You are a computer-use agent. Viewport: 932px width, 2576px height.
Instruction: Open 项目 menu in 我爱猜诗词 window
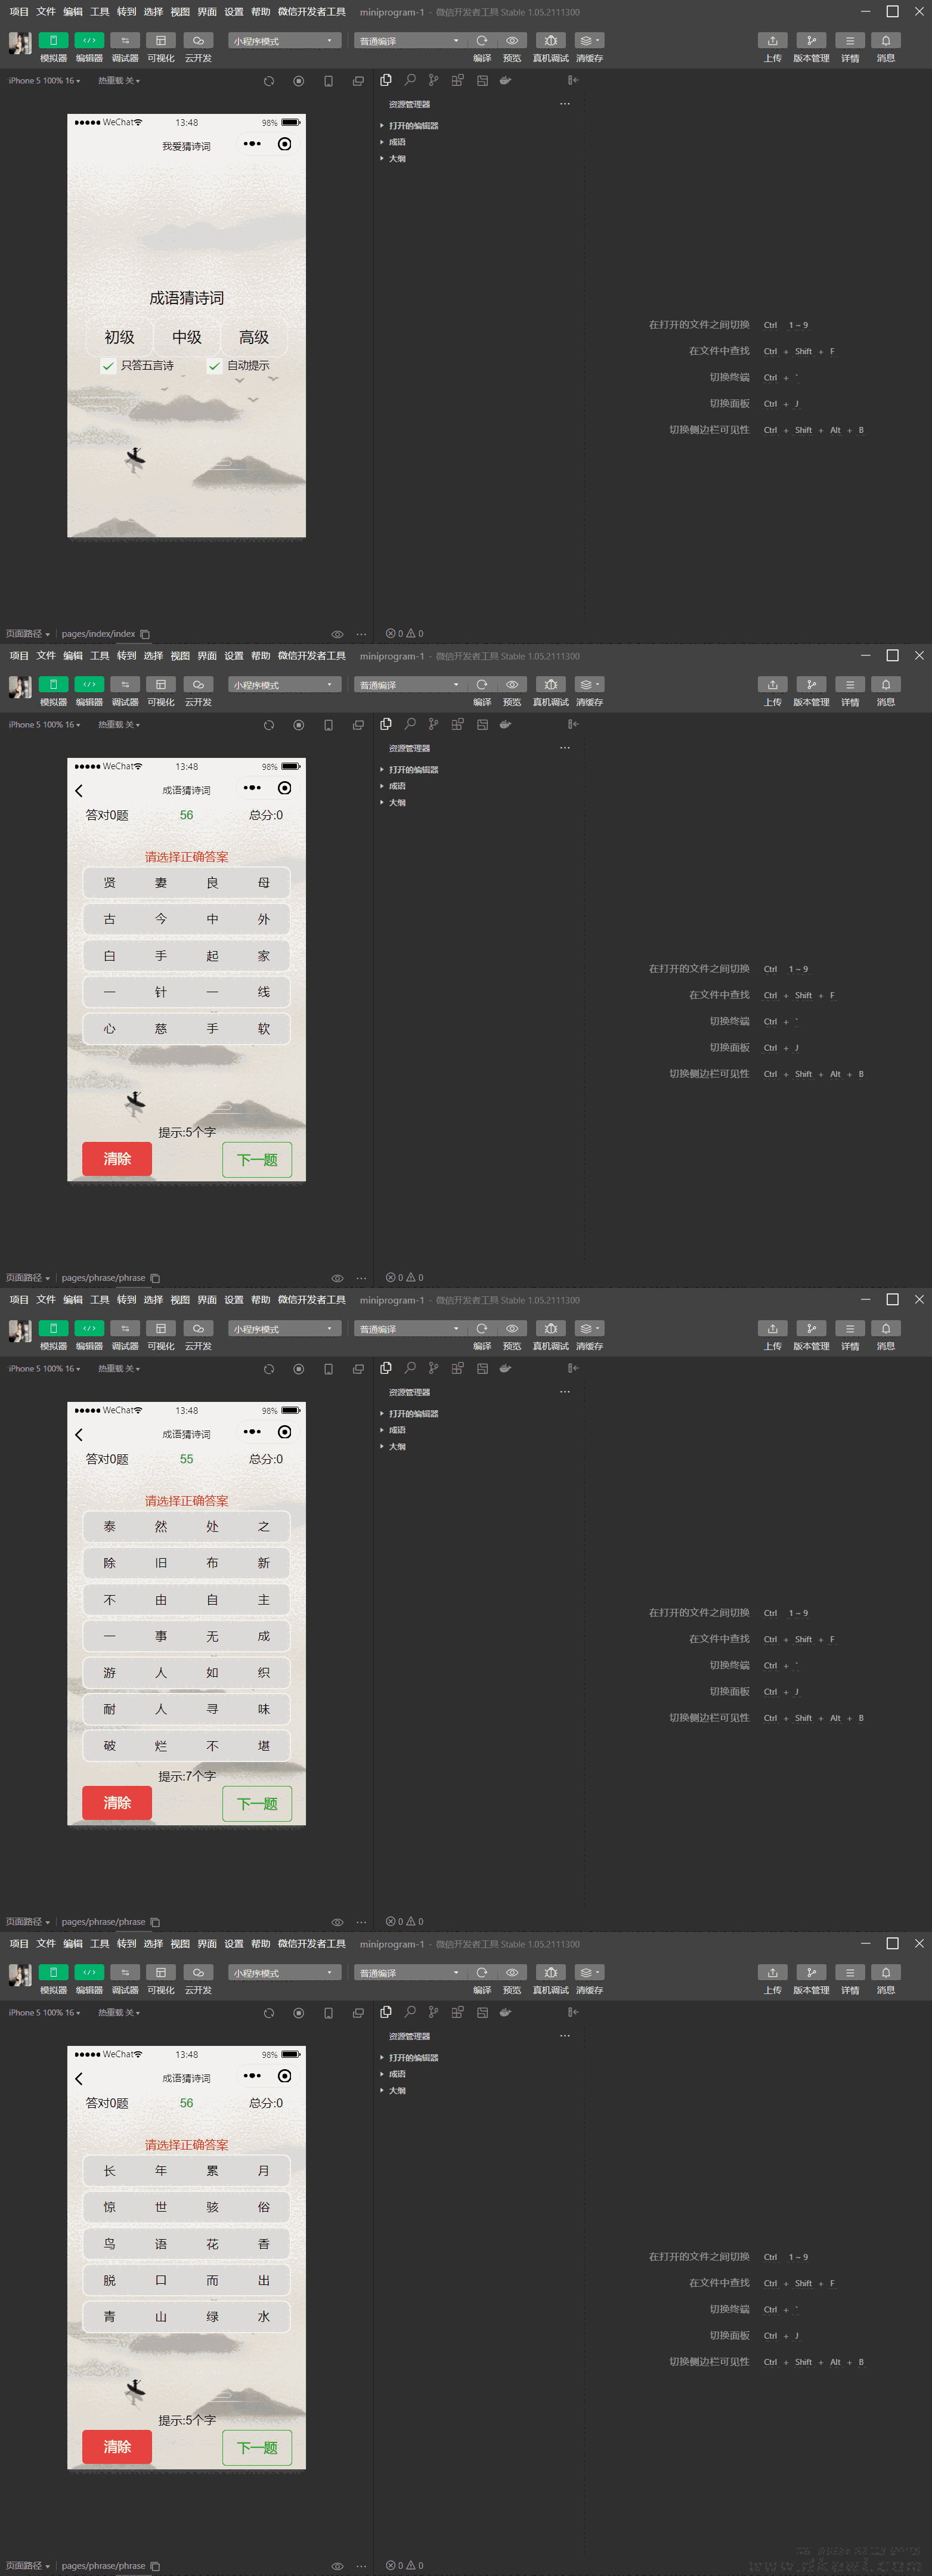pos(19,12)
